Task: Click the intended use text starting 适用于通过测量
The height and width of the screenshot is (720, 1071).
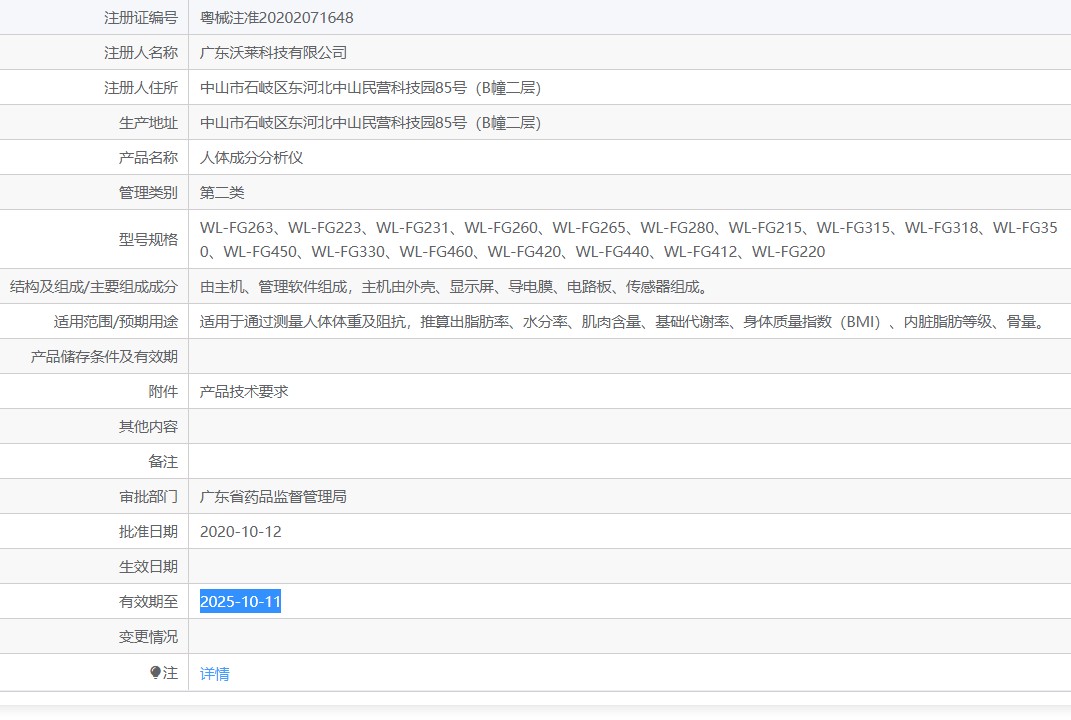Action: click(x=624, y=322)
